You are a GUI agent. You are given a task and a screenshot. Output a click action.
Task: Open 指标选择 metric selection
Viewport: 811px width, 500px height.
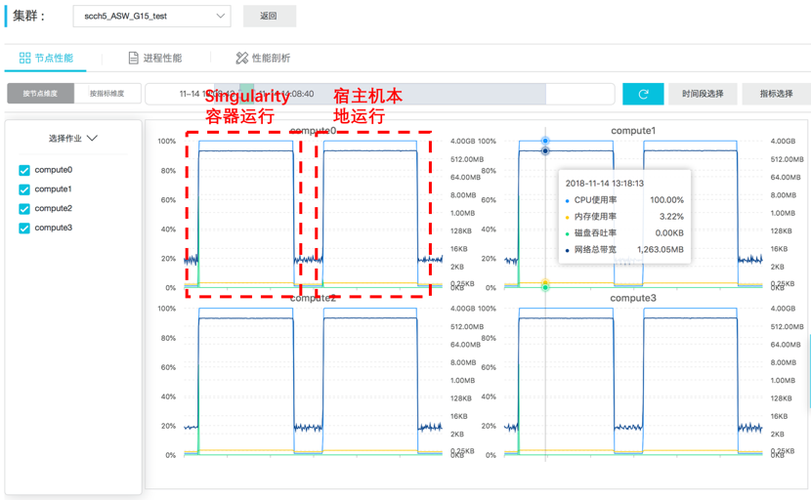(x=776, y=94)
